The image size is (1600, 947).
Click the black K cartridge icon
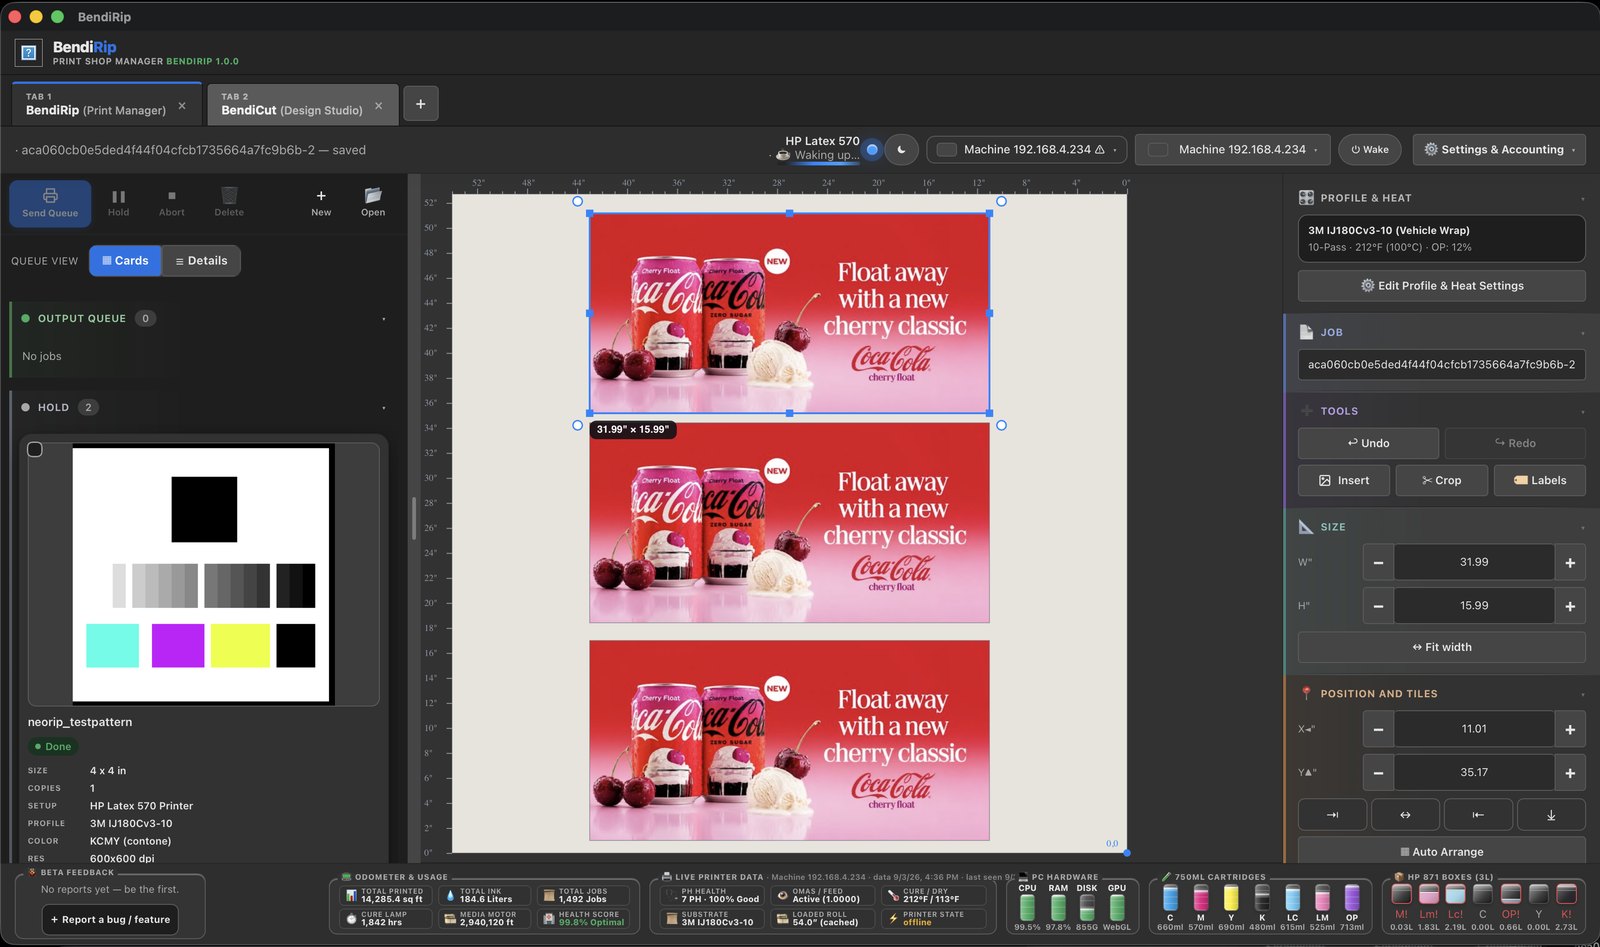pos(1262,898)
